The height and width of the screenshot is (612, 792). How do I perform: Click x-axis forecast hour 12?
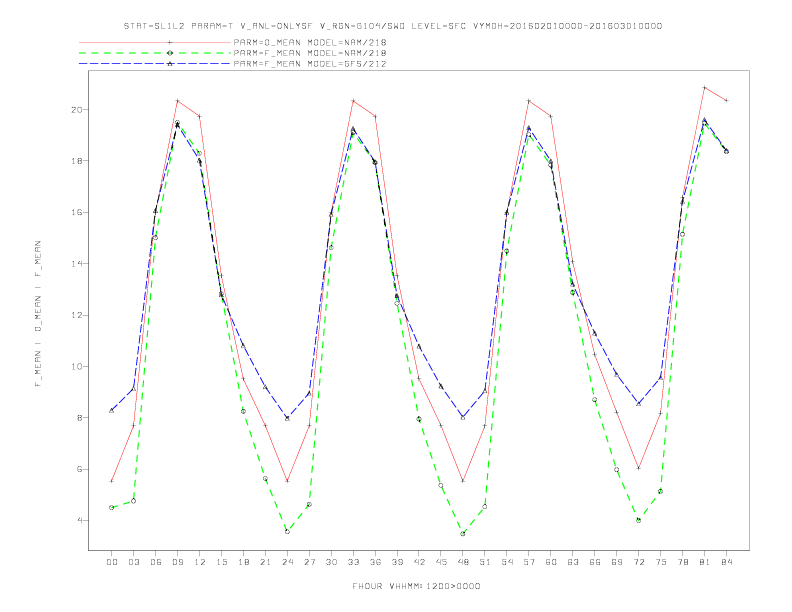coord(200,562)
